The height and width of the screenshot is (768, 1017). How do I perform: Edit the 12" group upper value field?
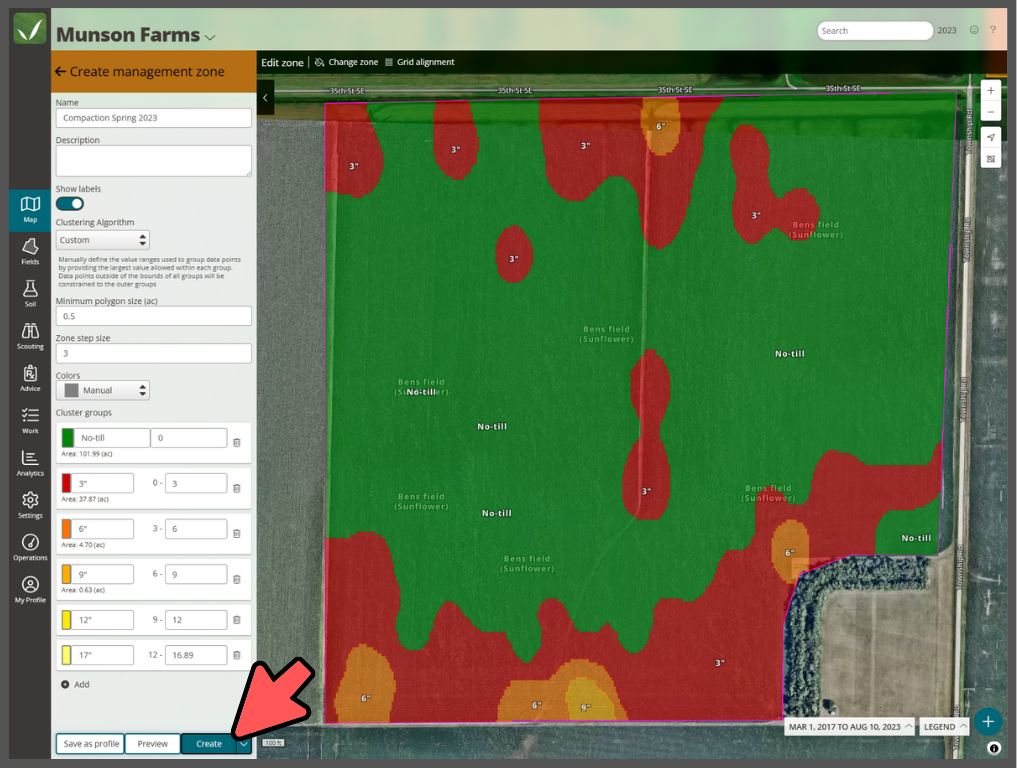196,619
